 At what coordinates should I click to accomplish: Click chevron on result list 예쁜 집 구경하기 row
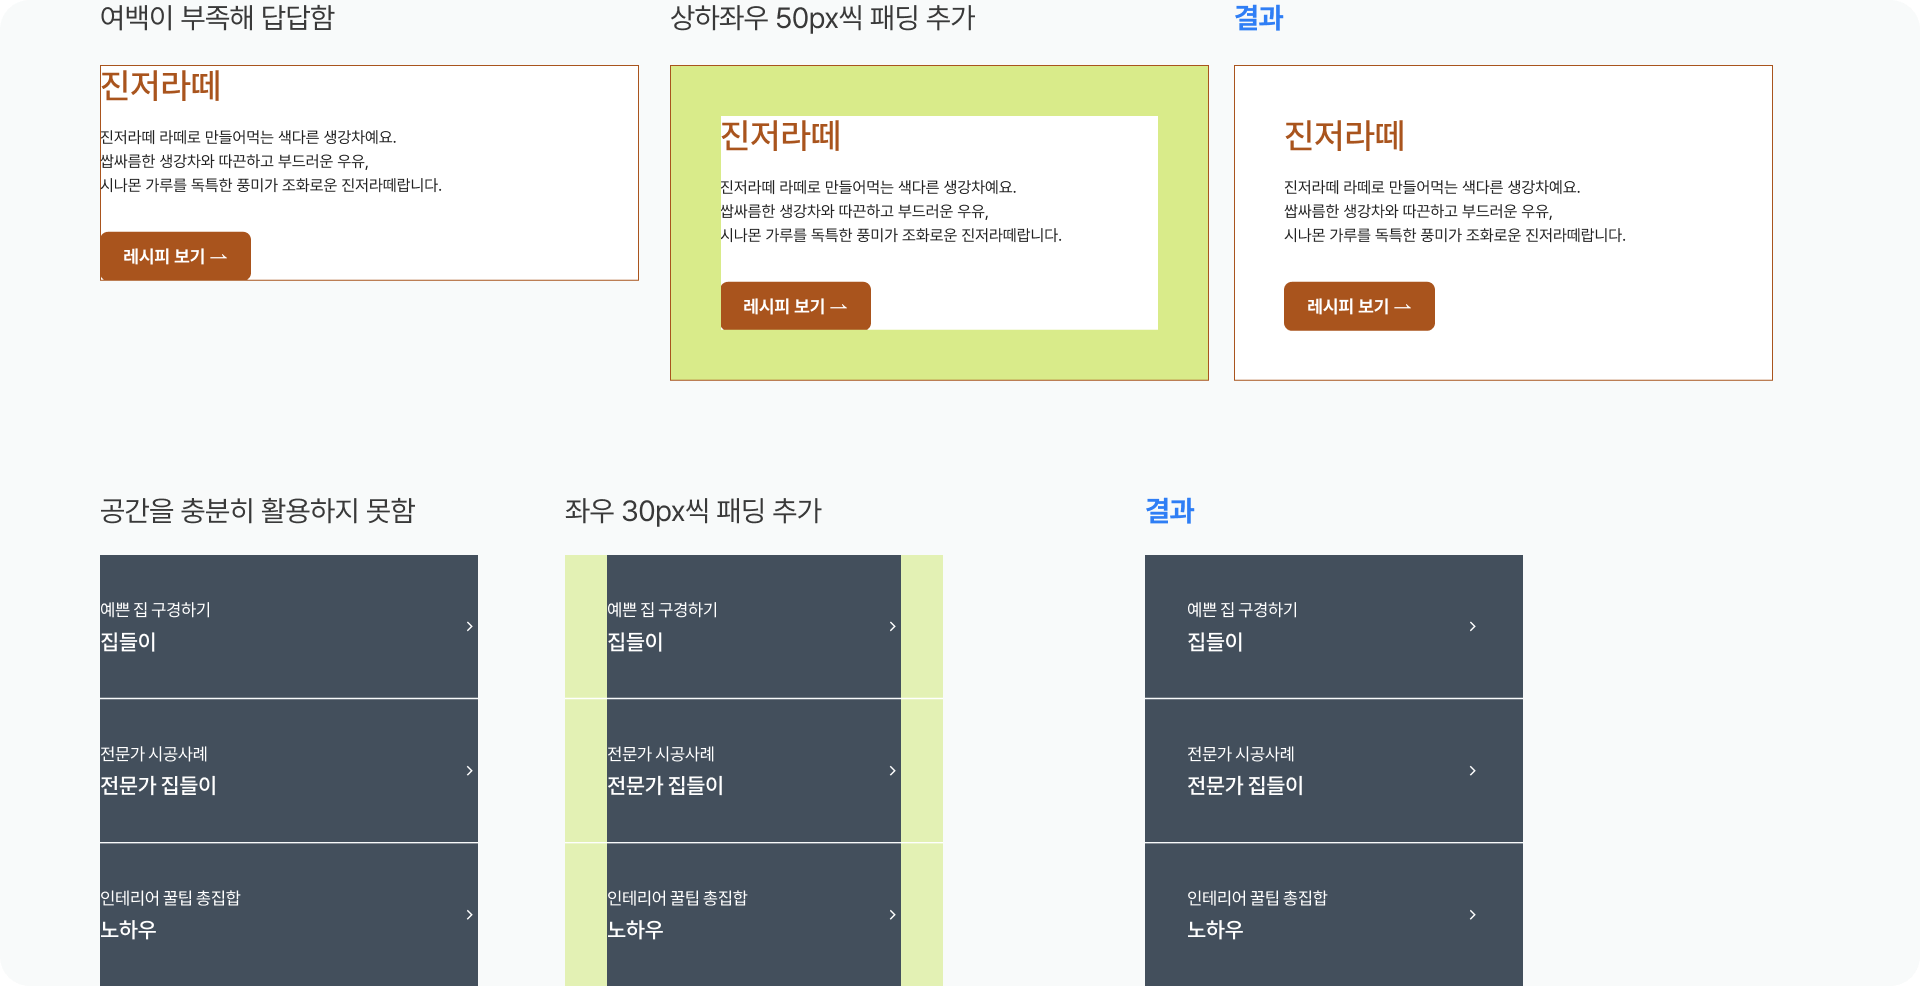1472,626
